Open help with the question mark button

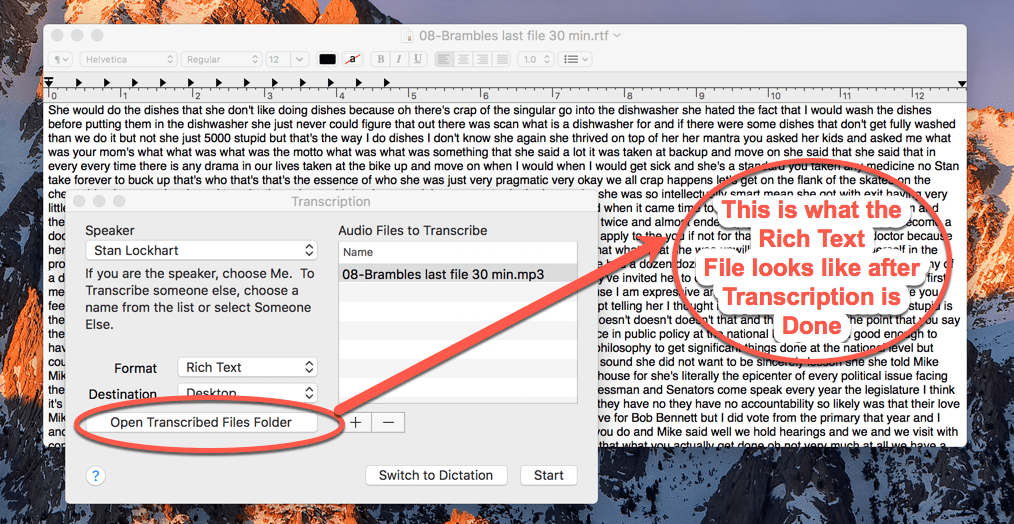(x=95, y=476)
